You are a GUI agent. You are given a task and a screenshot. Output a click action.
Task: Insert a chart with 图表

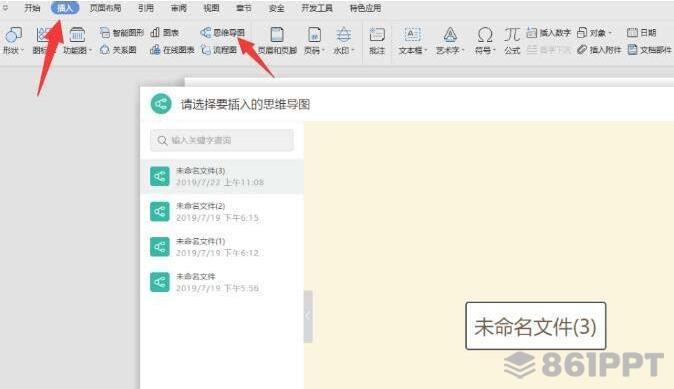165,33
